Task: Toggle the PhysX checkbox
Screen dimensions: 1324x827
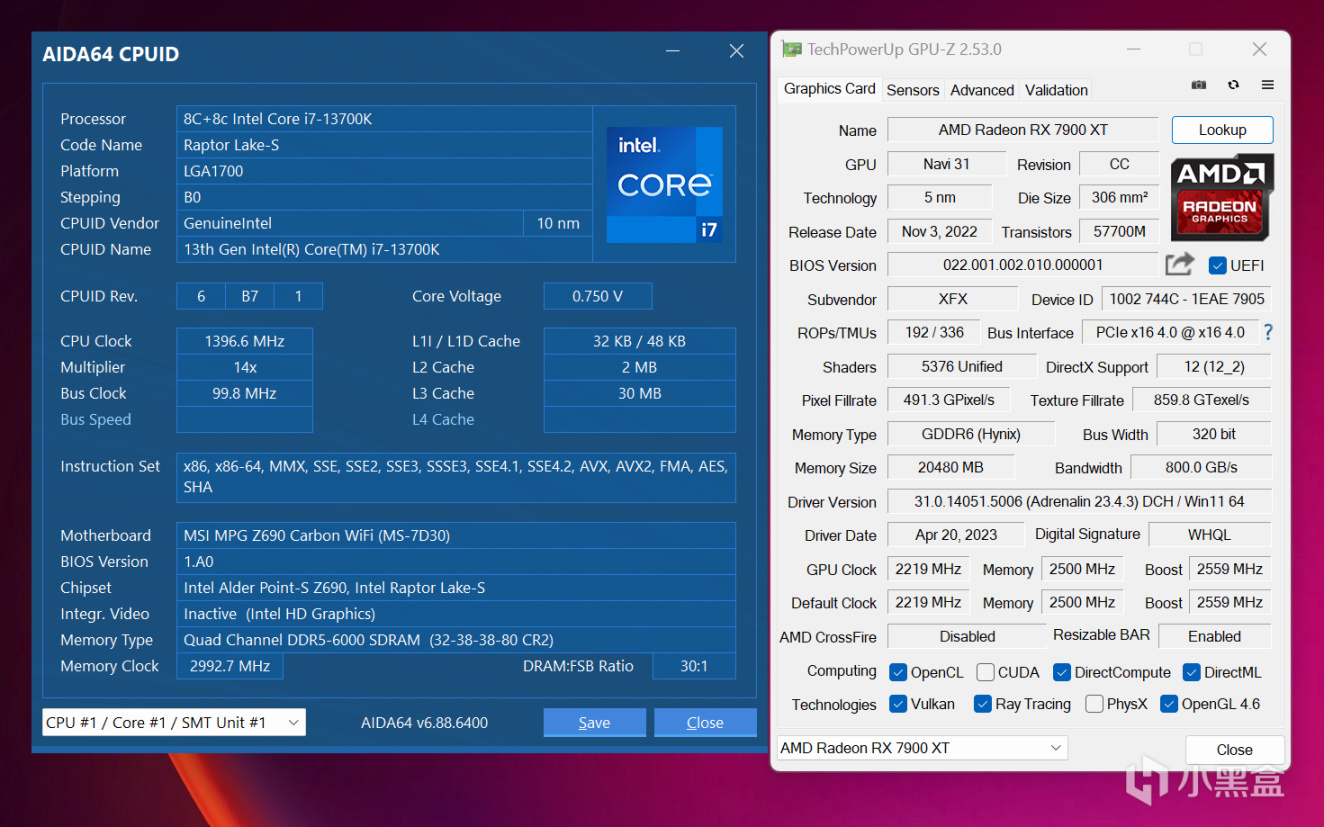Action: (x=1094, y=704)
